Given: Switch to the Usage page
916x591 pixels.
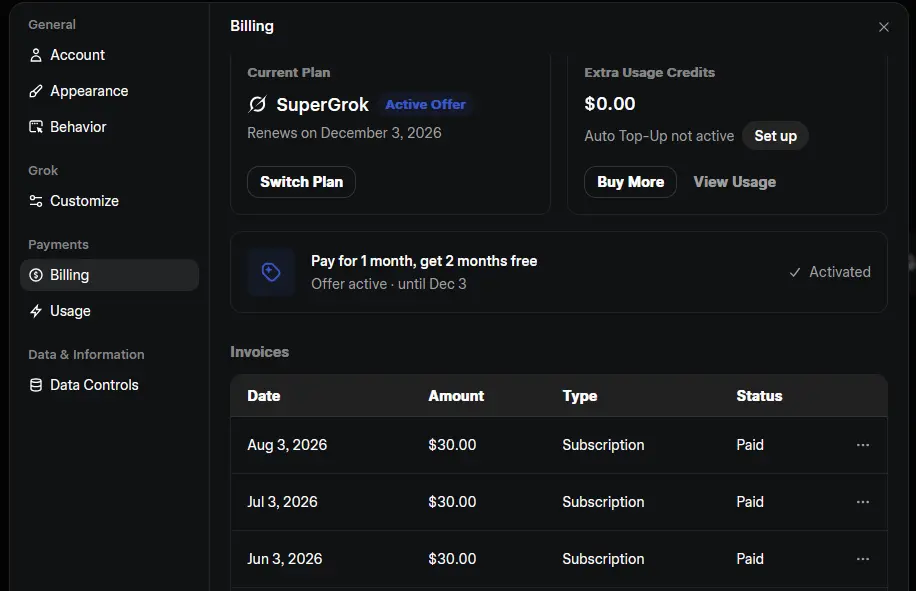Looking at the screenshot, I should point(109,311).
